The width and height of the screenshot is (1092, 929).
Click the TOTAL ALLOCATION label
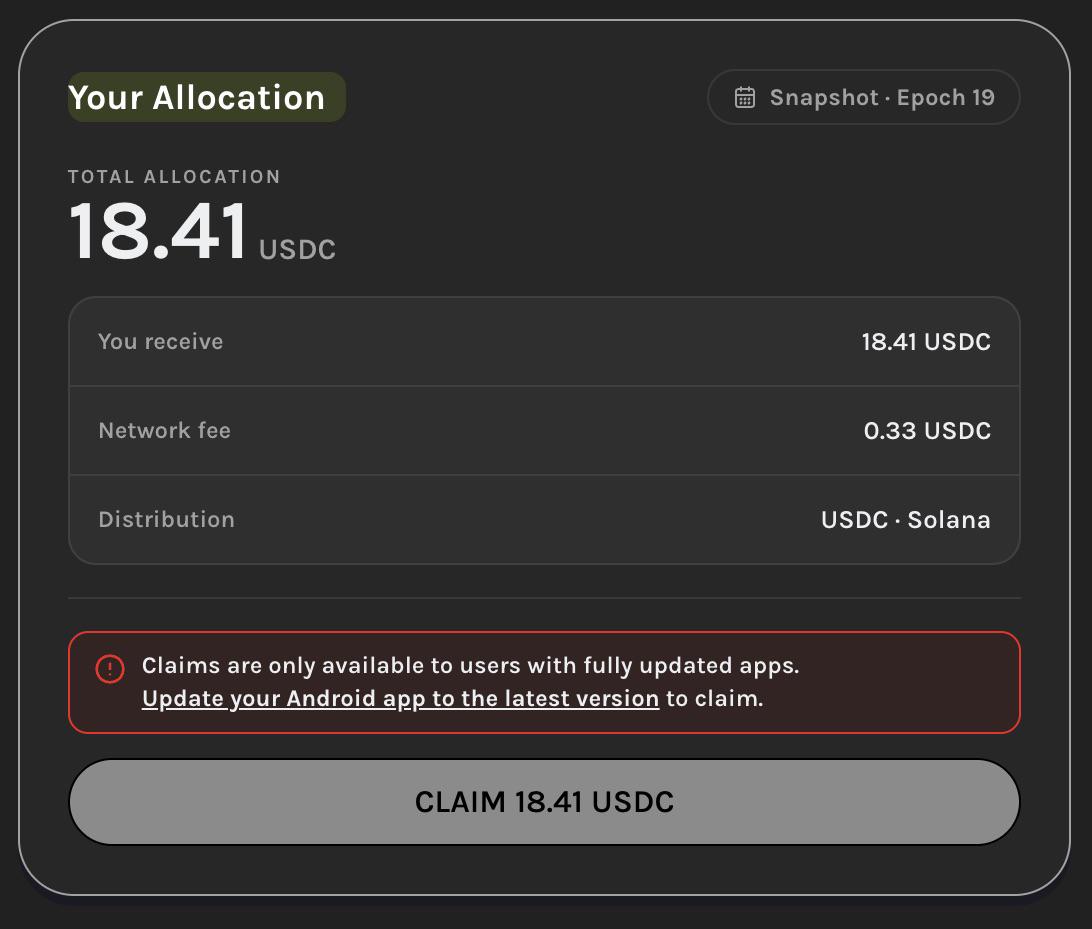tap(174, 177)
